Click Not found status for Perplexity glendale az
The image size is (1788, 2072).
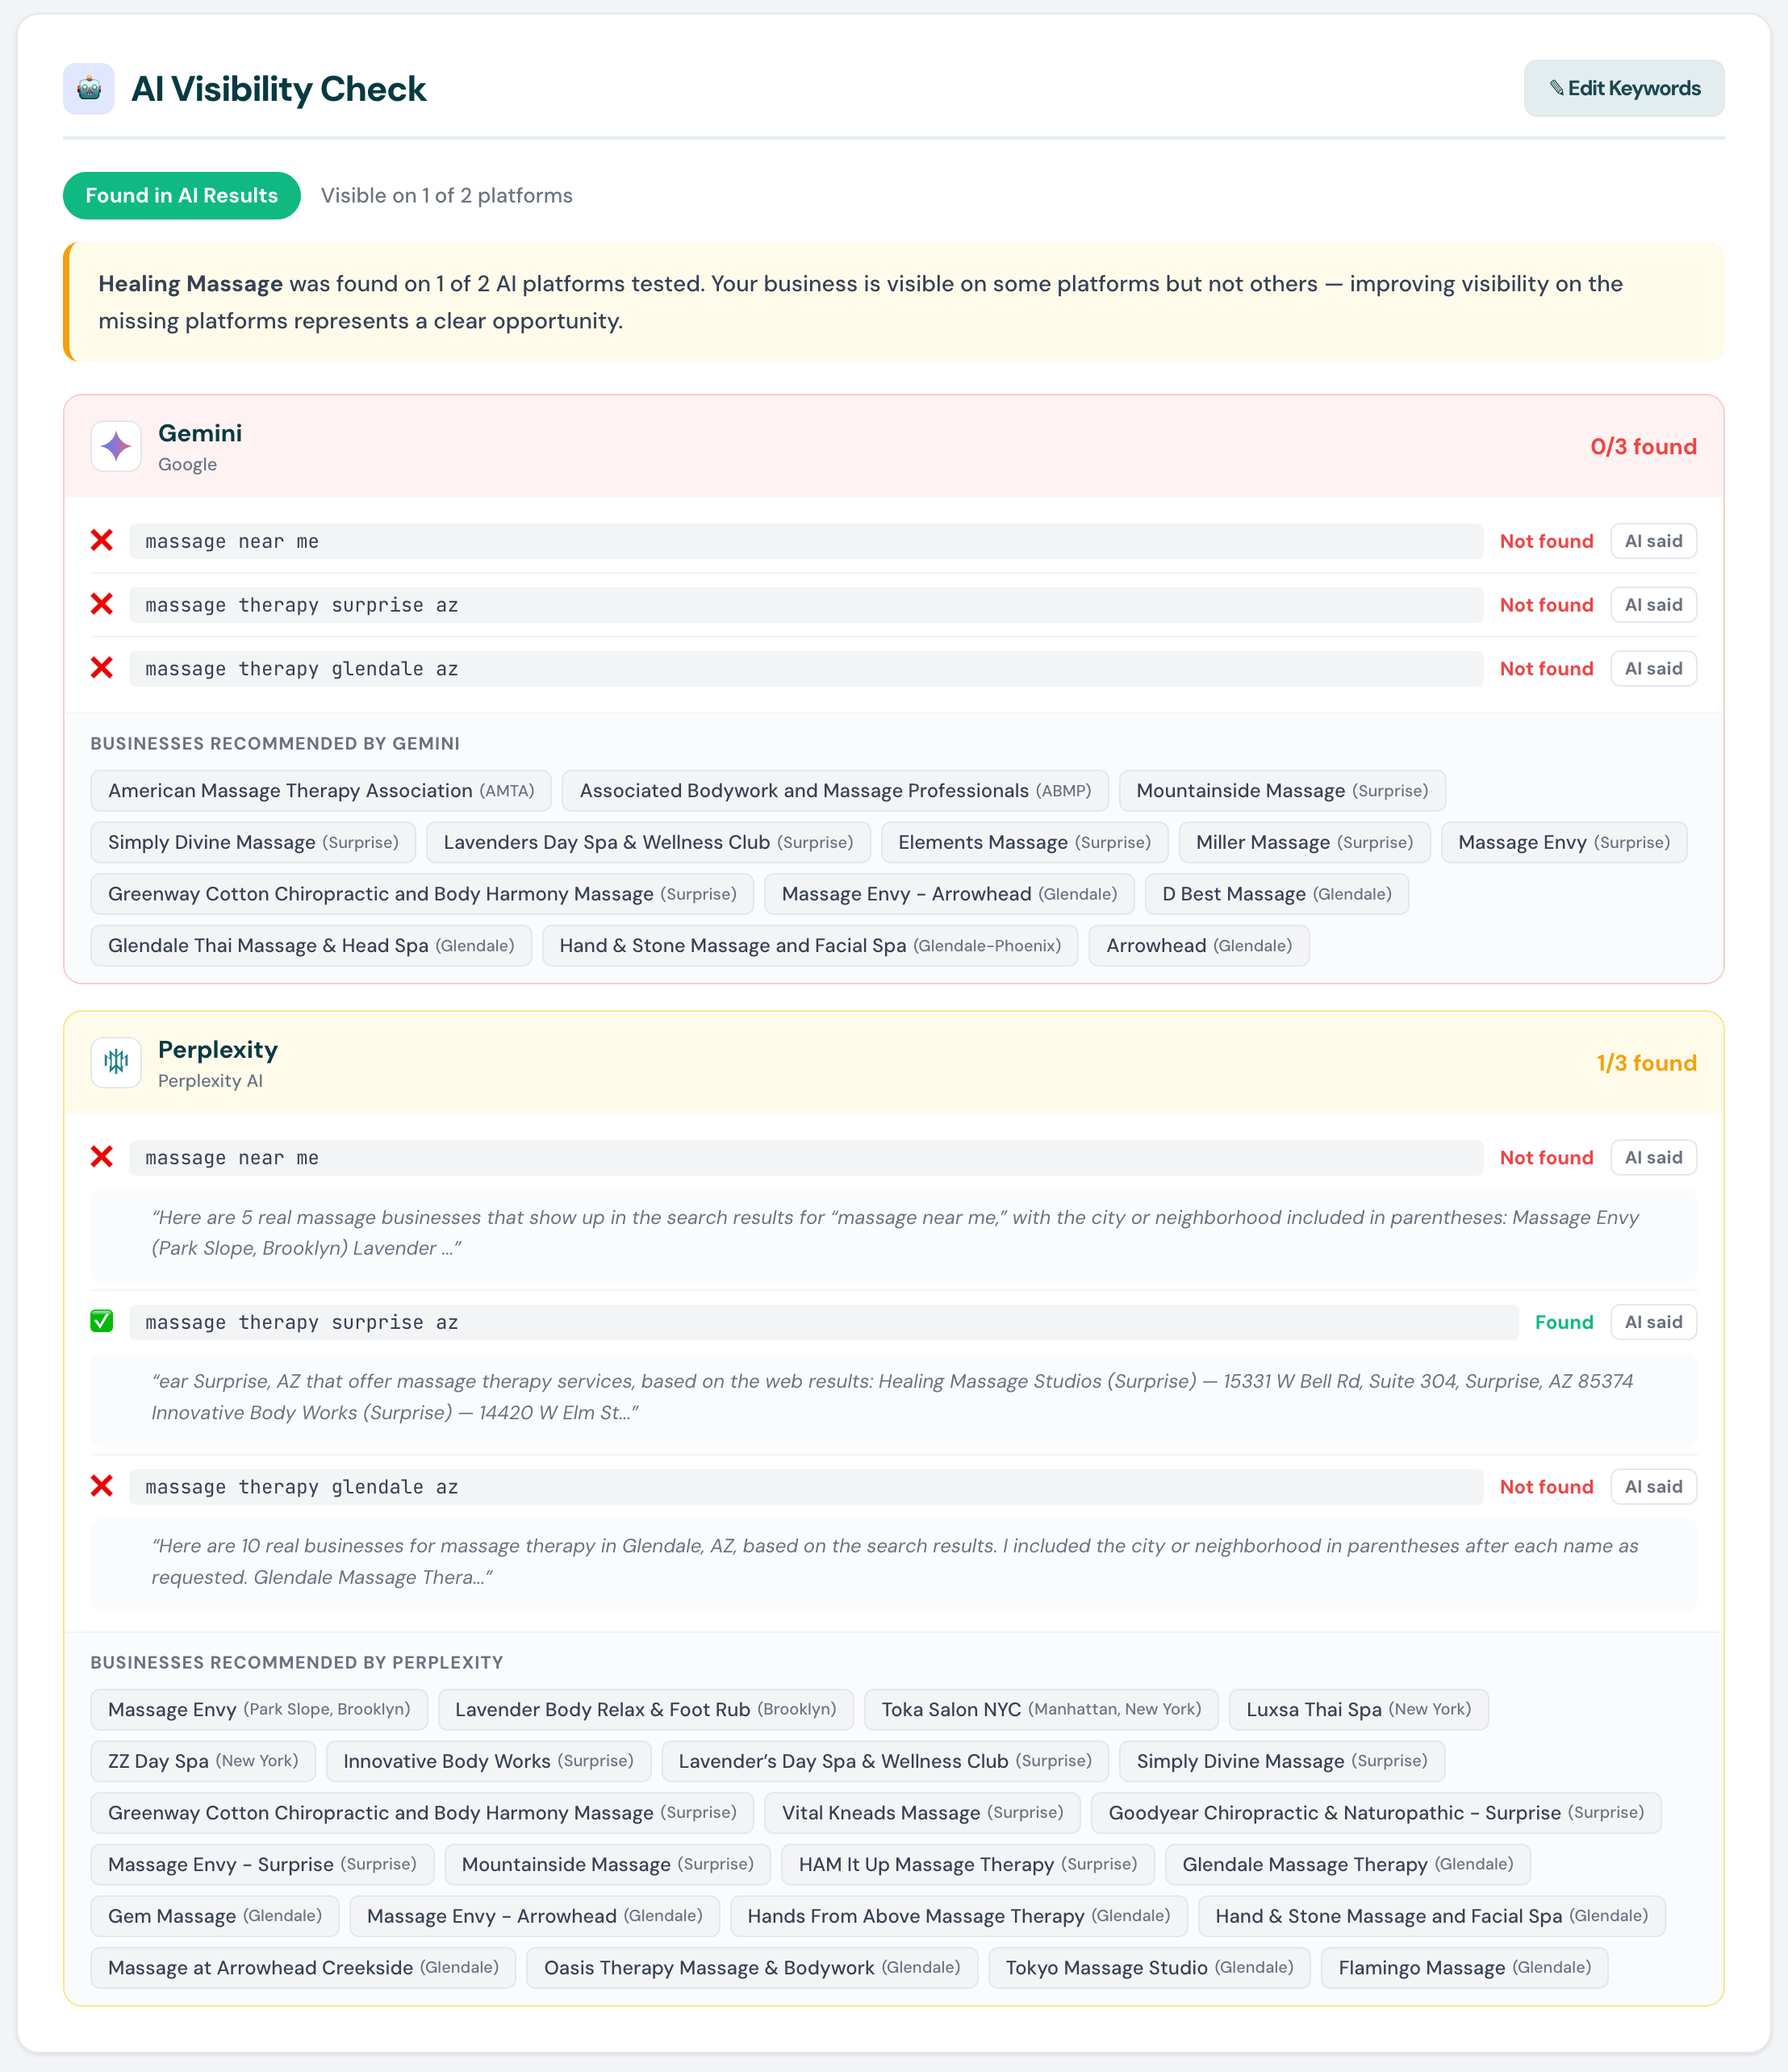point(1546,1486)
